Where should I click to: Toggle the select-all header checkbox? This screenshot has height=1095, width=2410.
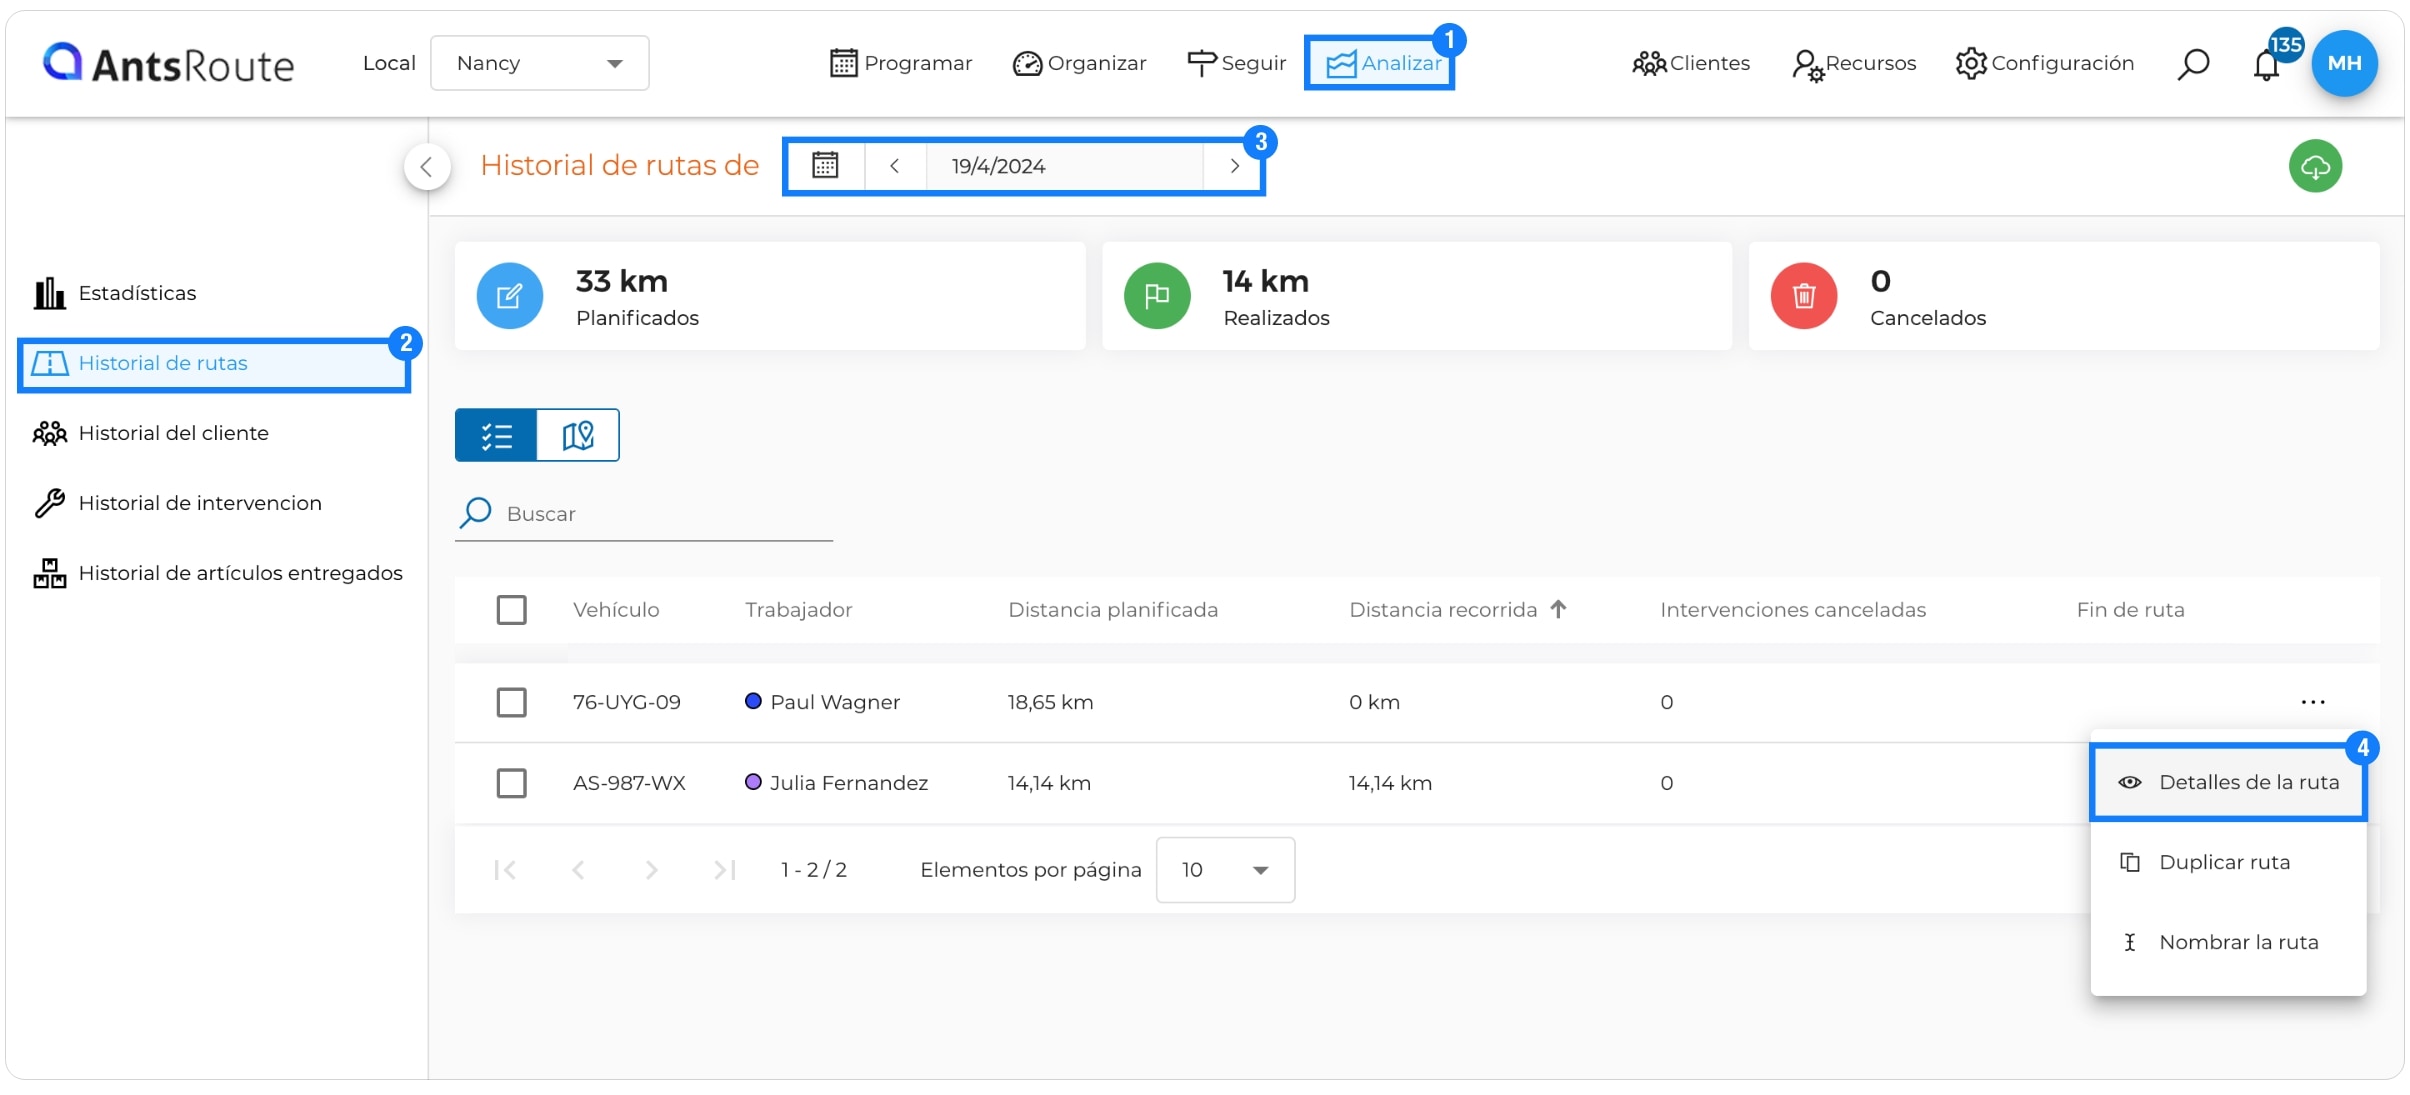(x=512, y=610)
